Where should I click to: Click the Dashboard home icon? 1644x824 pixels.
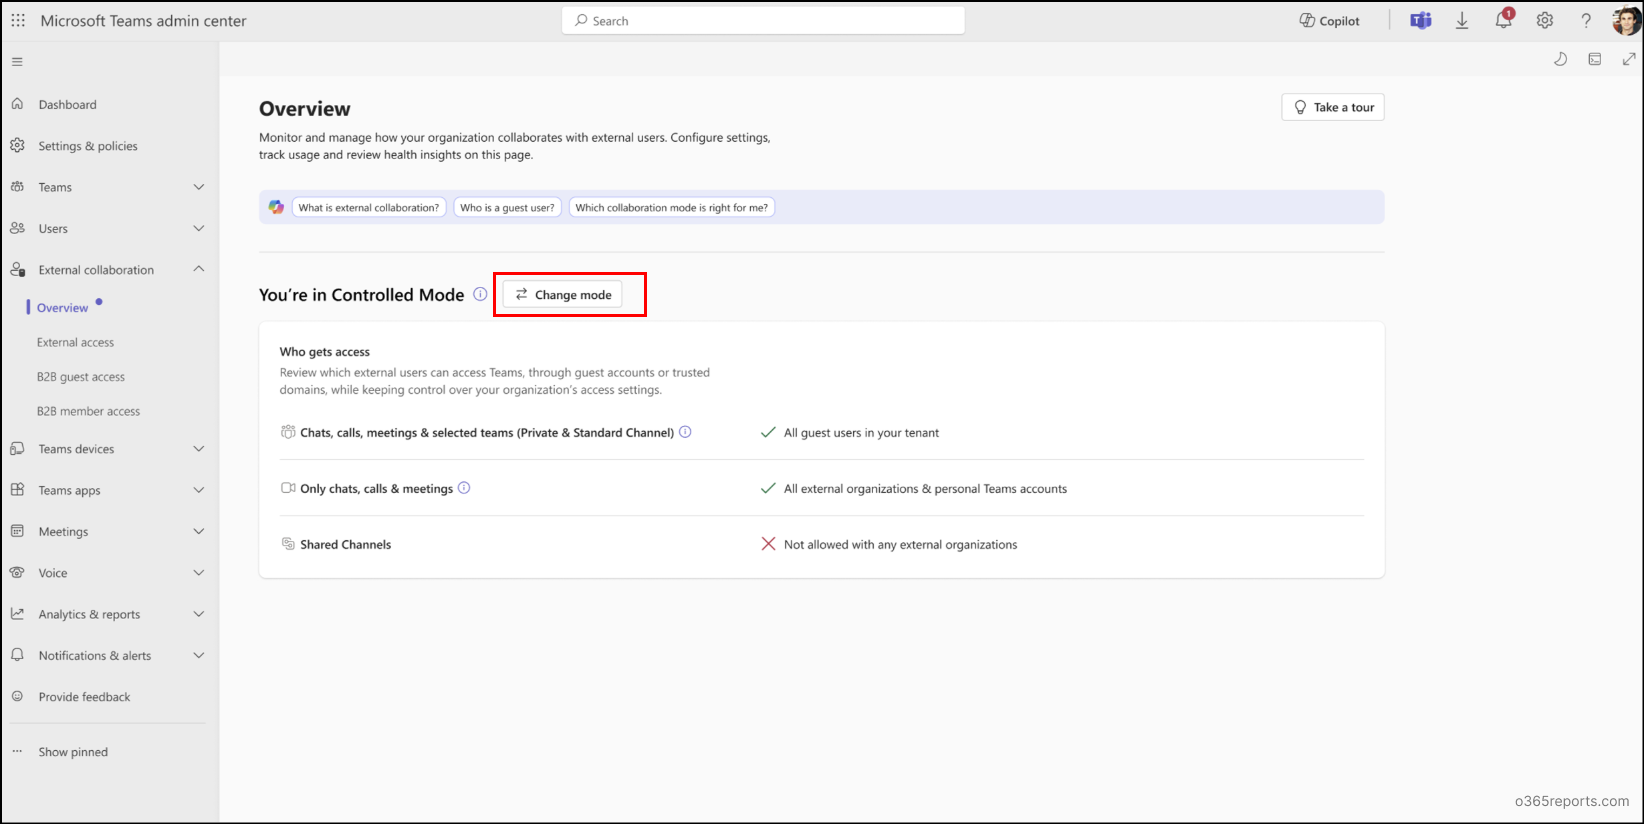pyautogui.click(x=17, y=104)
